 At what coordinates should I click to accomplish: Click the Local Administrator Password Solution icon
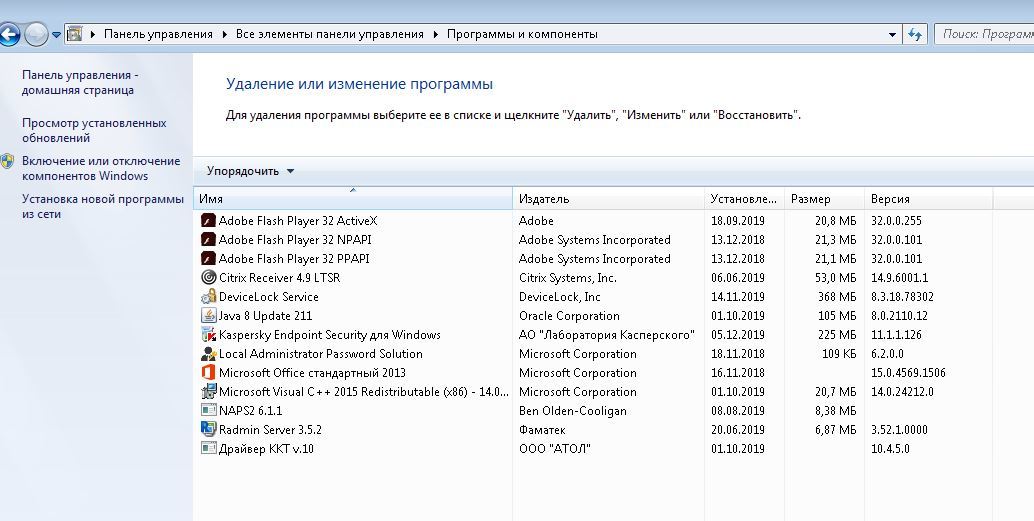click(x=208, y=354)
